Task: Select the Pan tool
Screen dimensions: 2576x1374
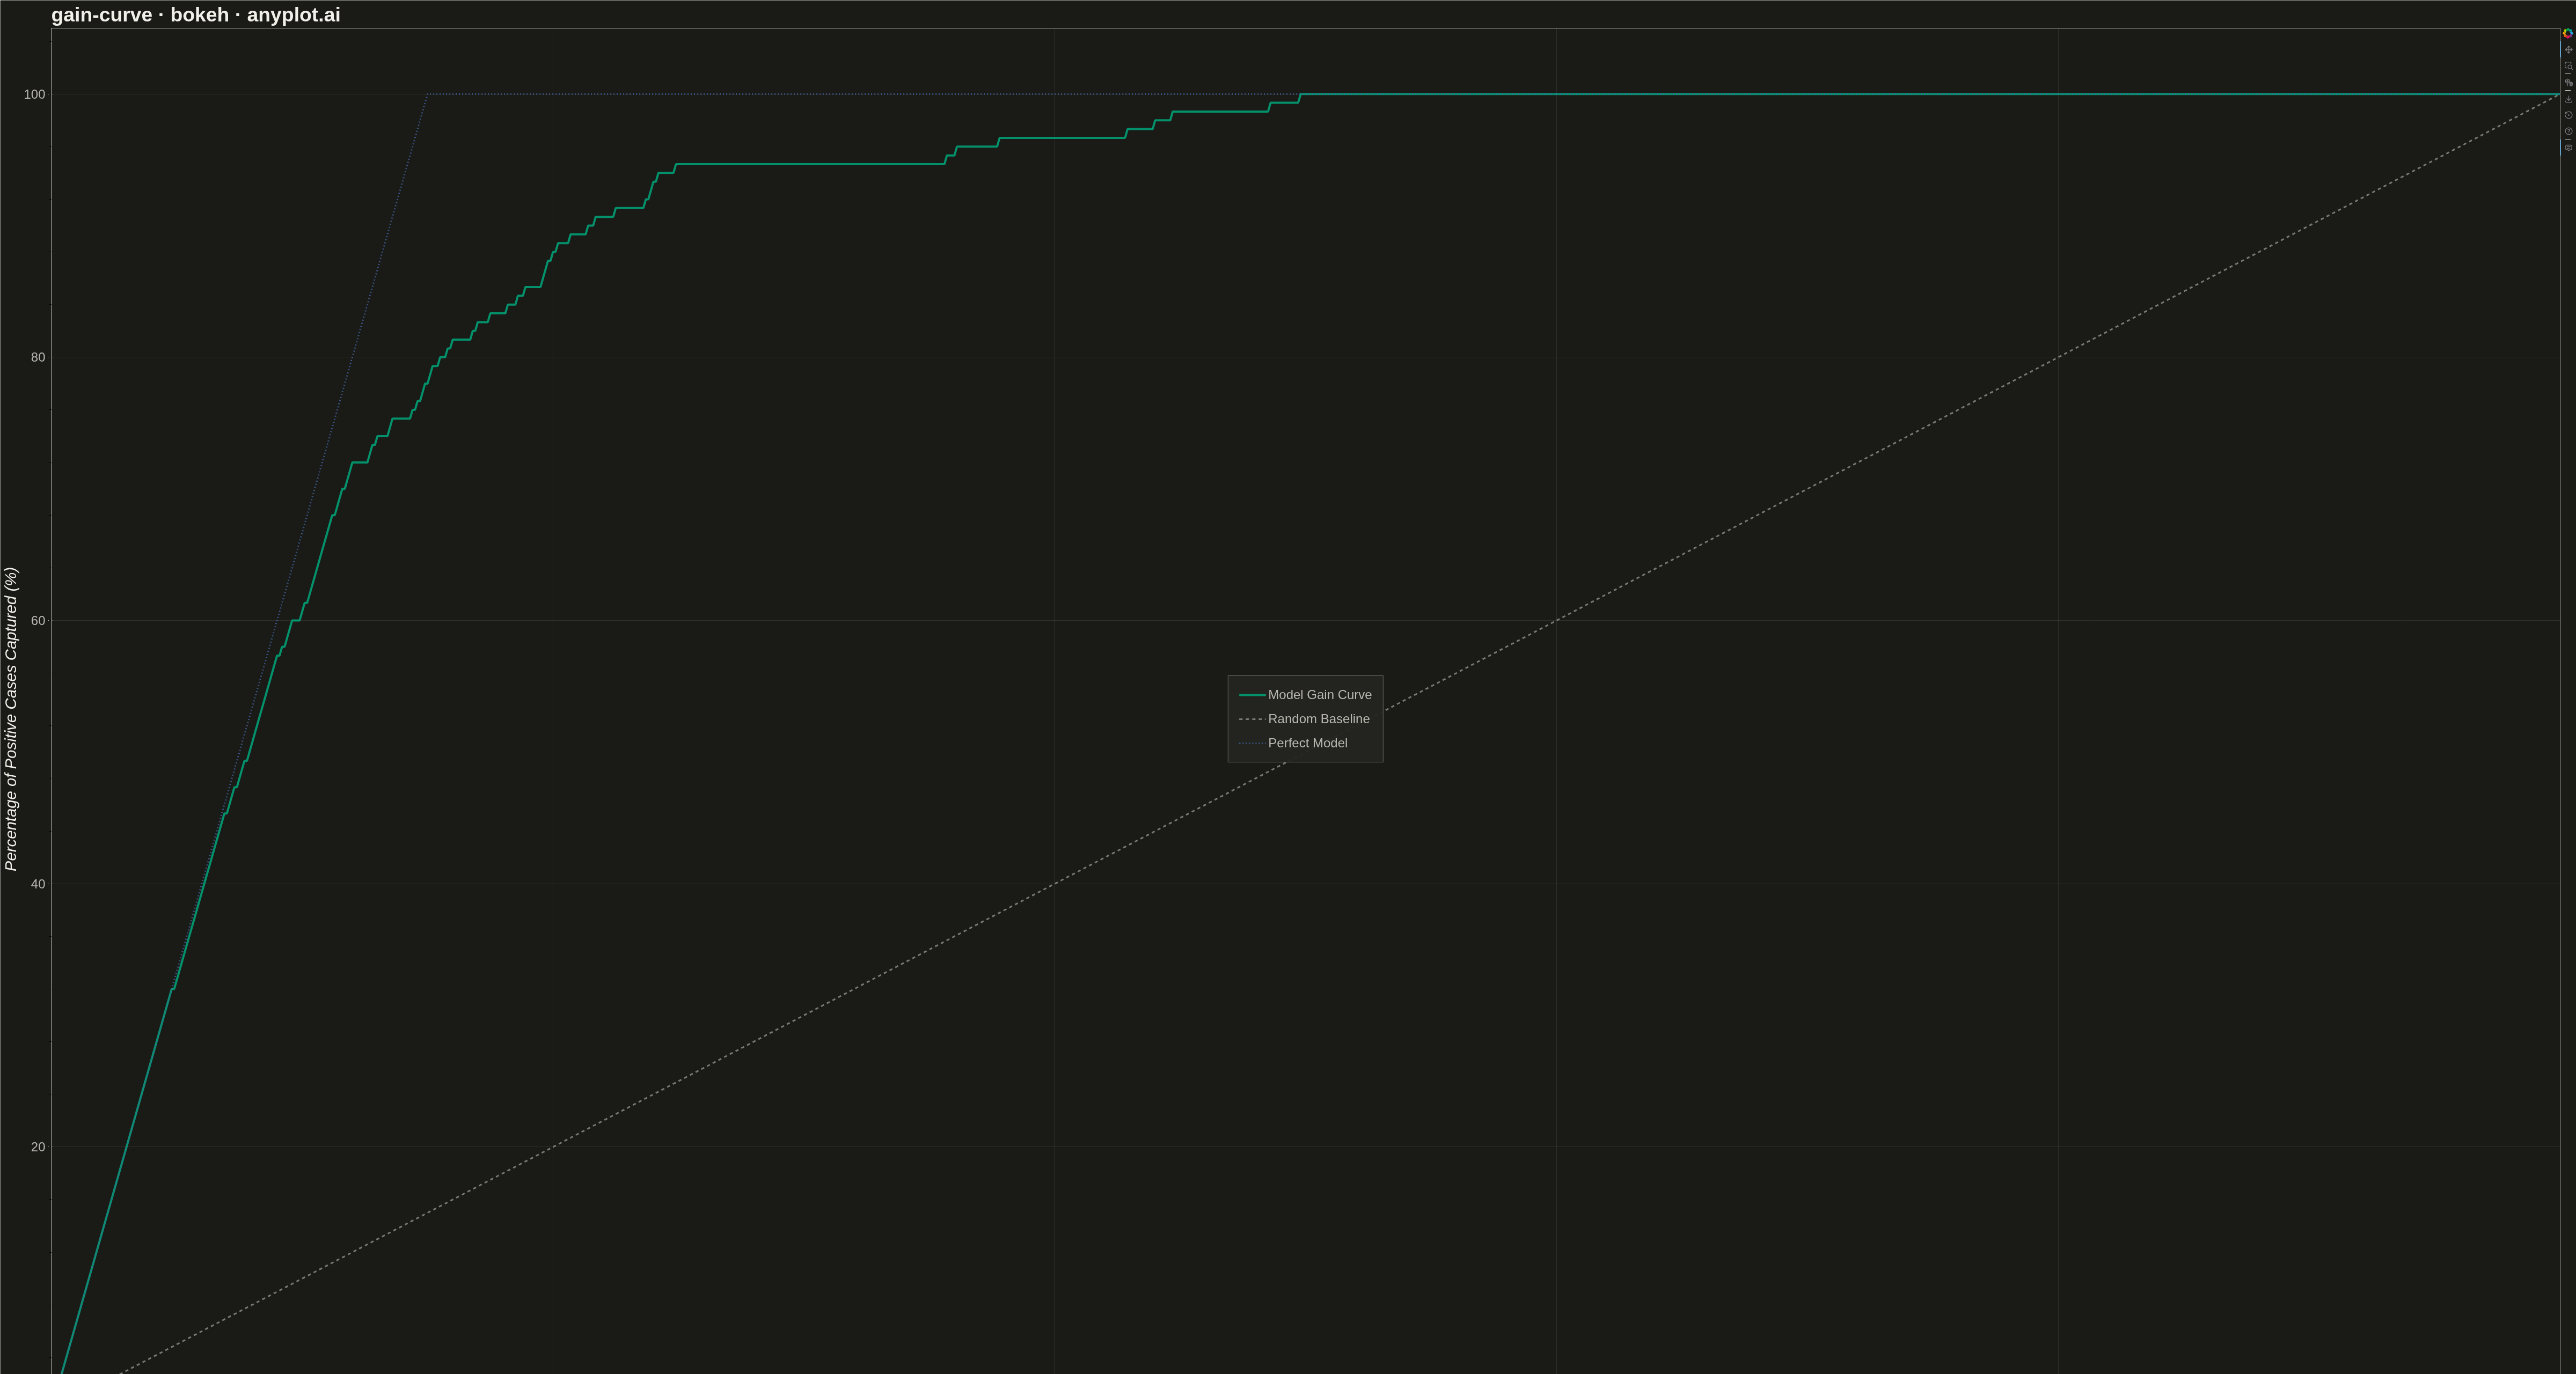Action: pyautogui.click(x=2568, y=50)
